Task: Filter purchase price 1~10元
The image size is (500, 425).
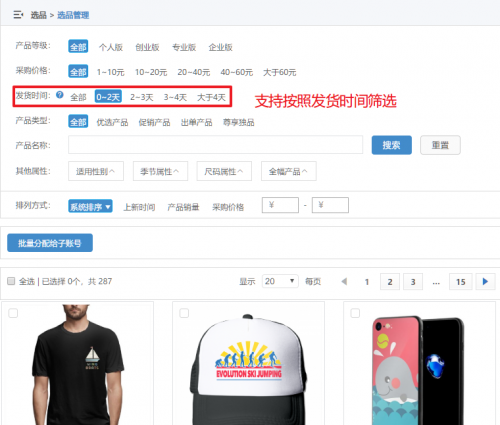Action: coord(111,72)
